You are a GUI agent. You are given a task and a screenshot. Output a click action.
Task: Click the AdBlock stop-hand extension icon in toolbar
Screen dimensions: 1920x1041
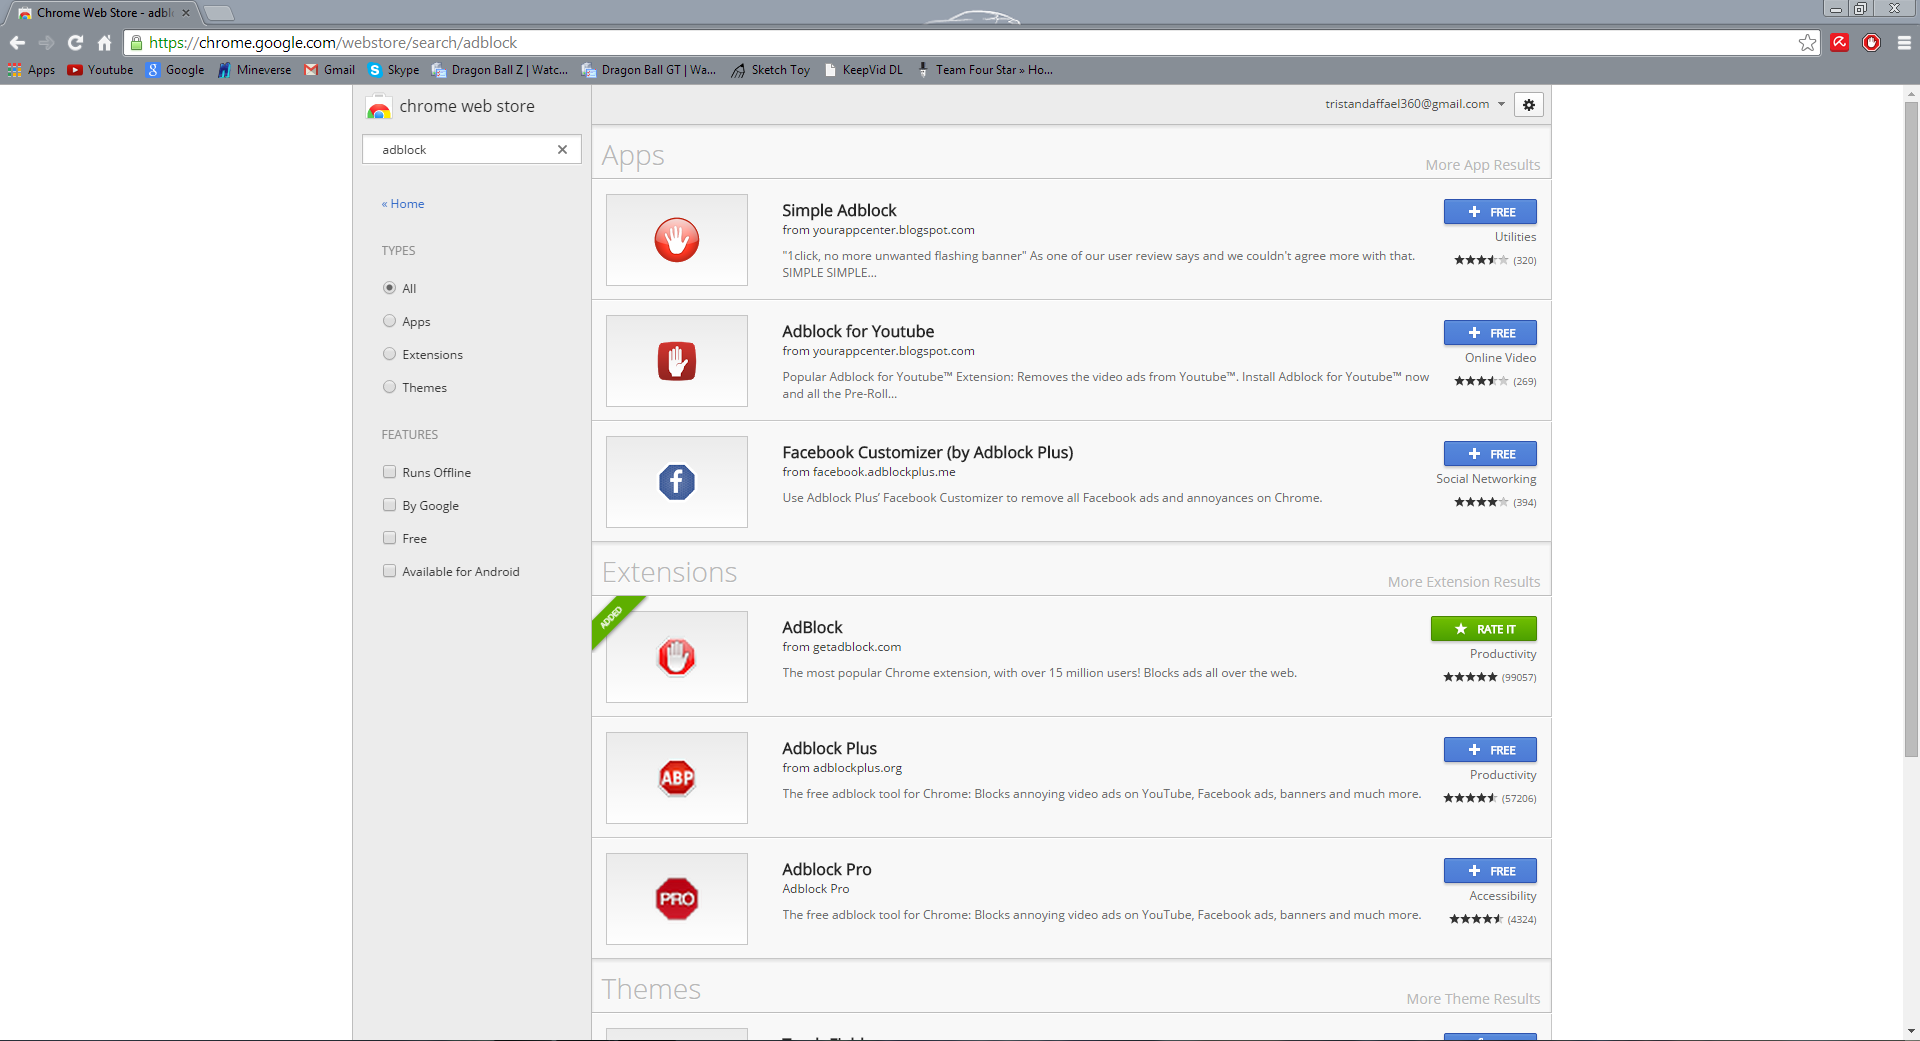point(1872,43)
